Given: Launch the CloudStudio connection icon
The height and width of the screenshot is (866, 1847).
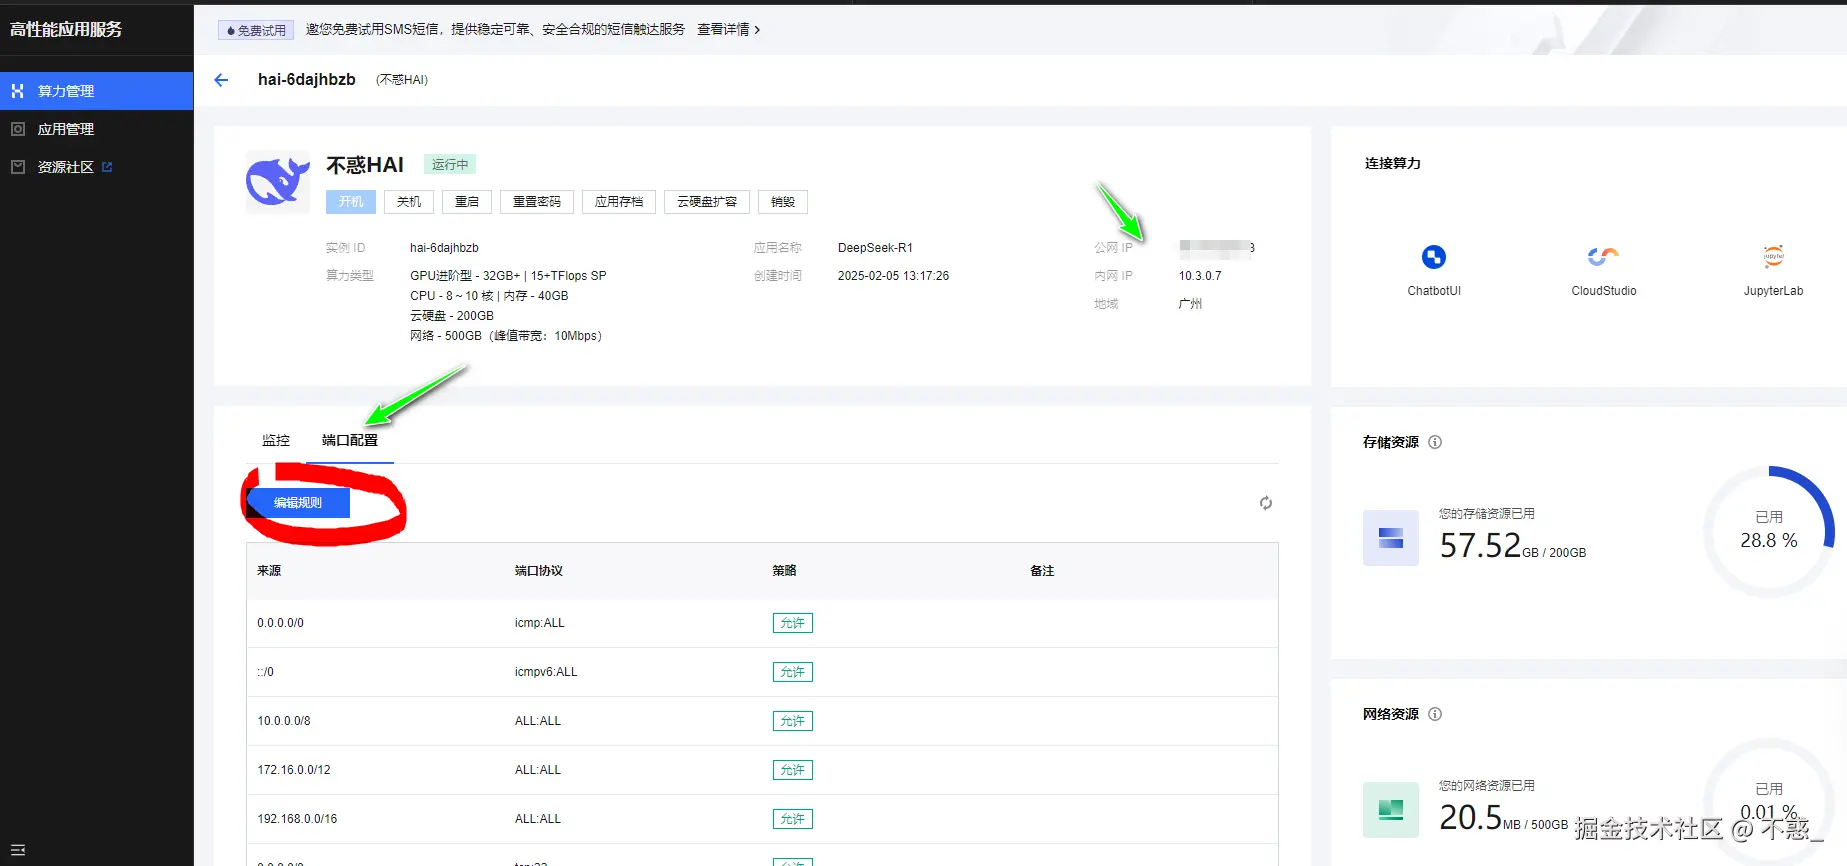Looking at the screenshot, I should point(1603,257).
